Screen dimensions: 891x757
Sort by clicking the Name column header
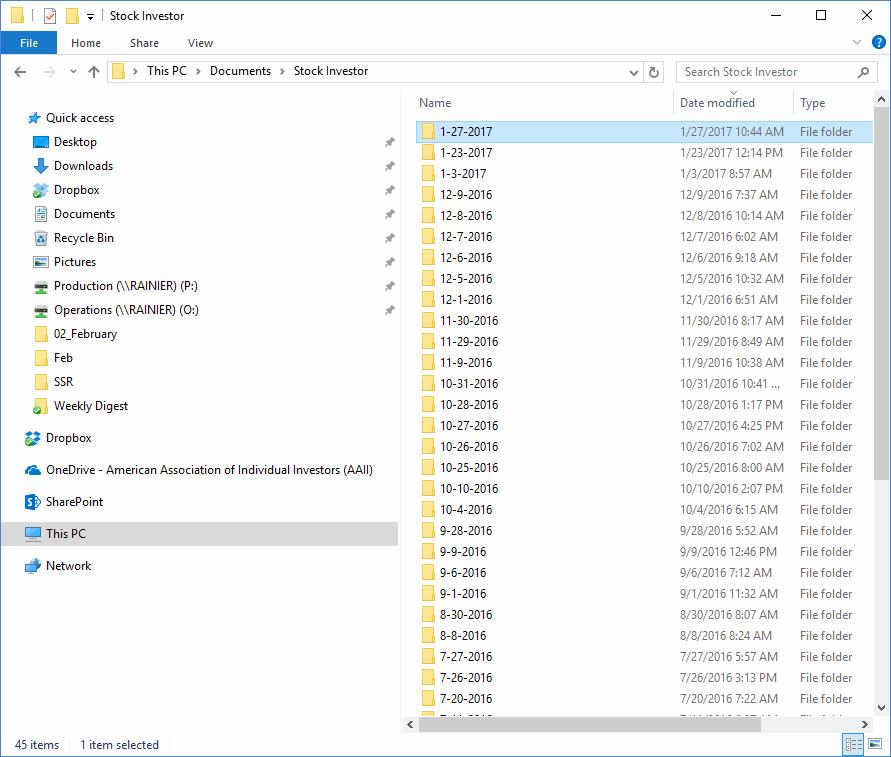tap(434, 102)
